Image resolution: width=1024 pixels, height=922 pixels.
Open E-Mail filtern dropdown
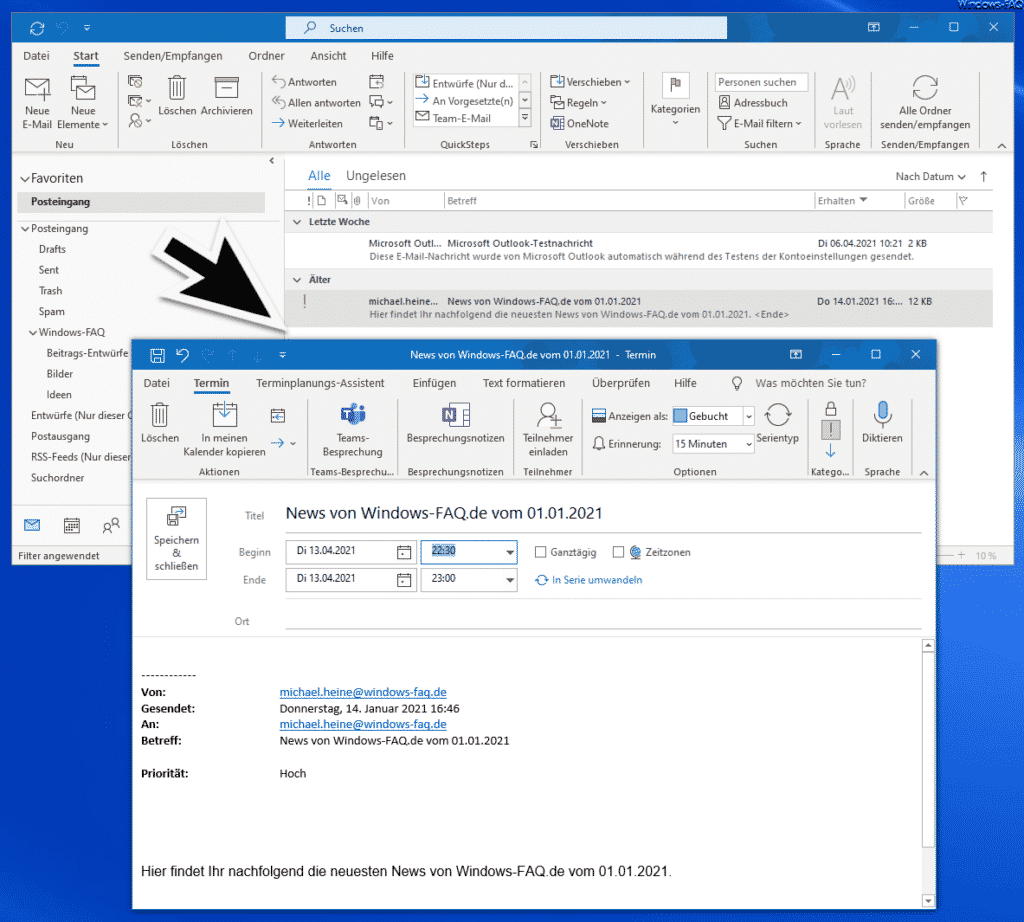(x=759, y=123)
